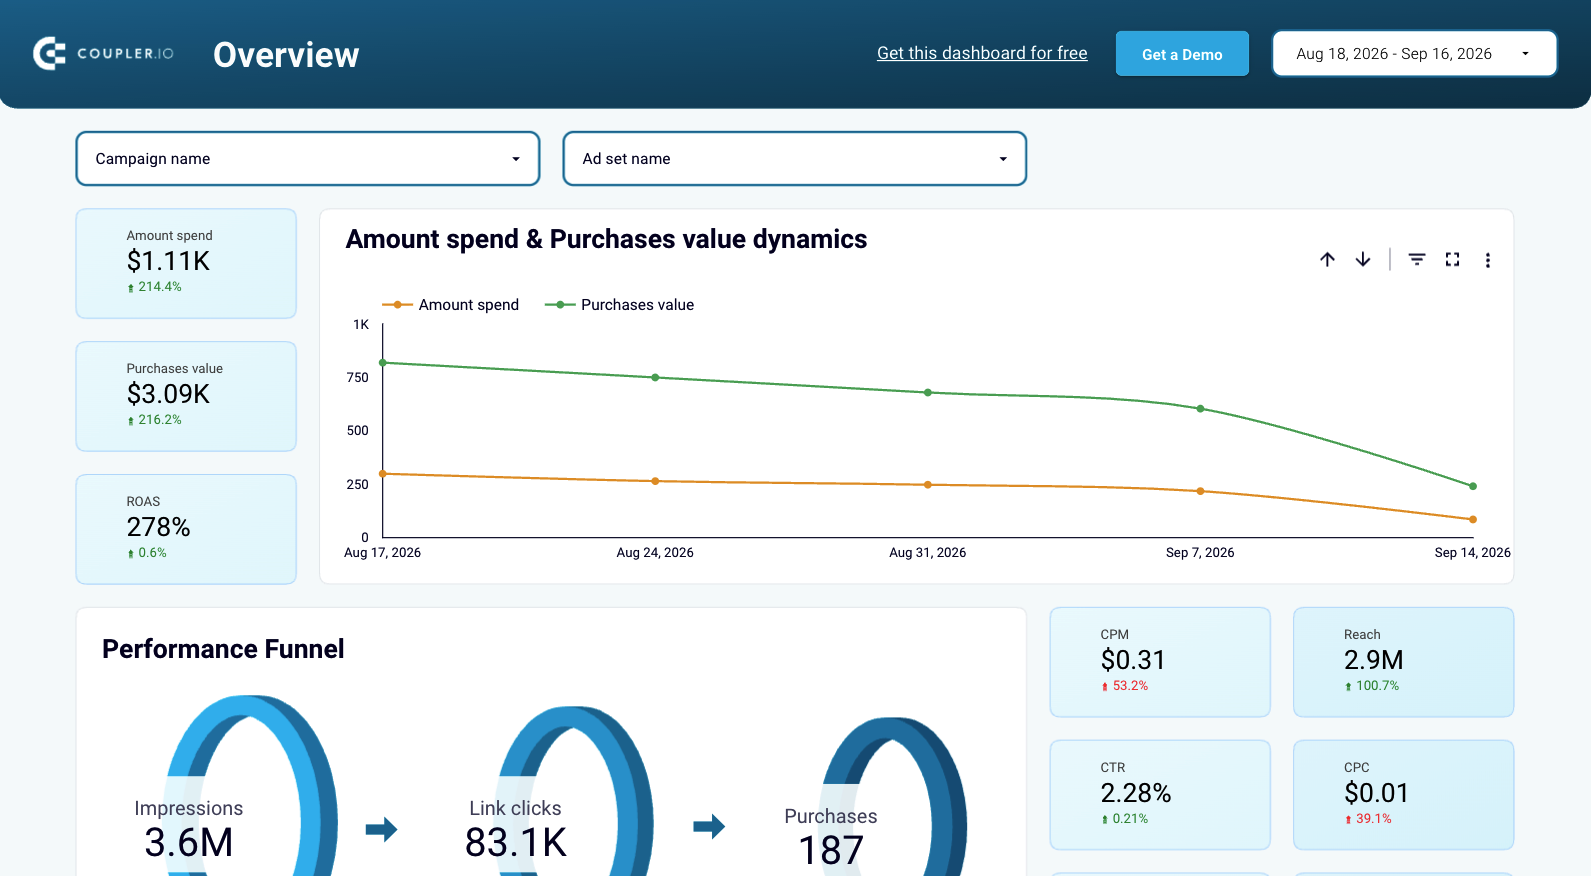
Task: Expand the Campaign name dropdown
Action: (308, 159)
